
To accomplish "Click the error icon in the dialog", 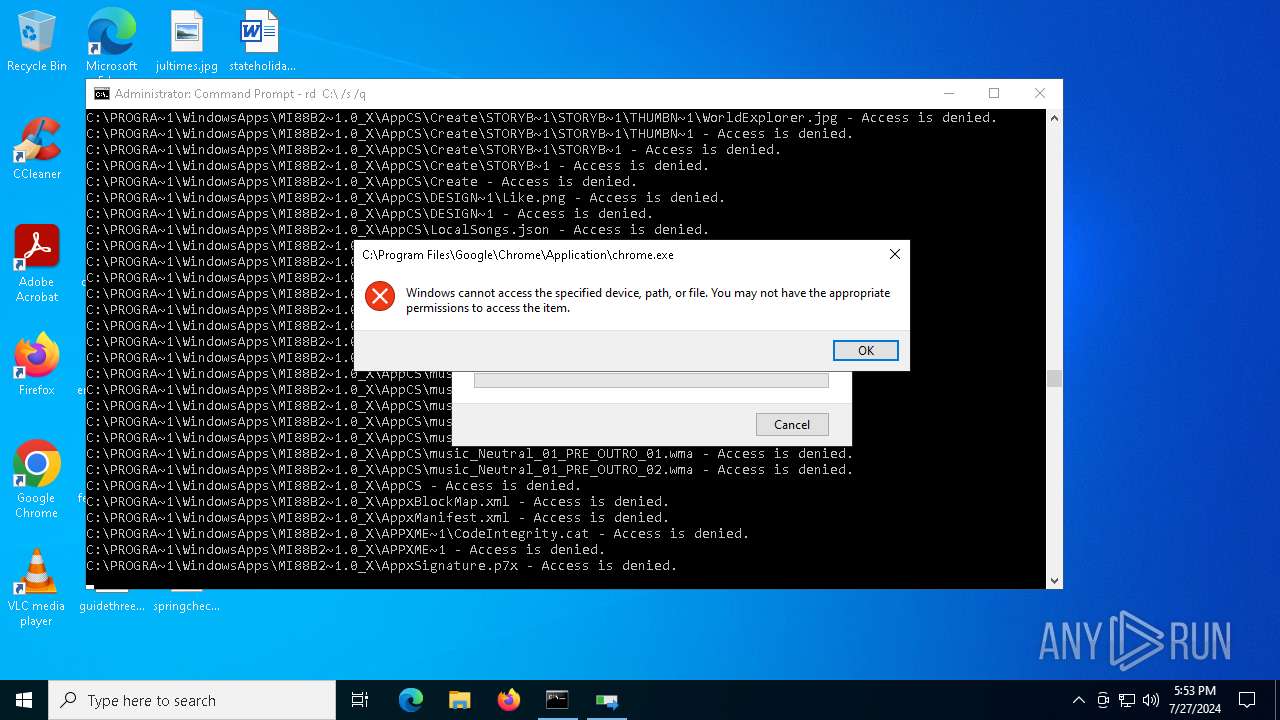I will point(380,295).
